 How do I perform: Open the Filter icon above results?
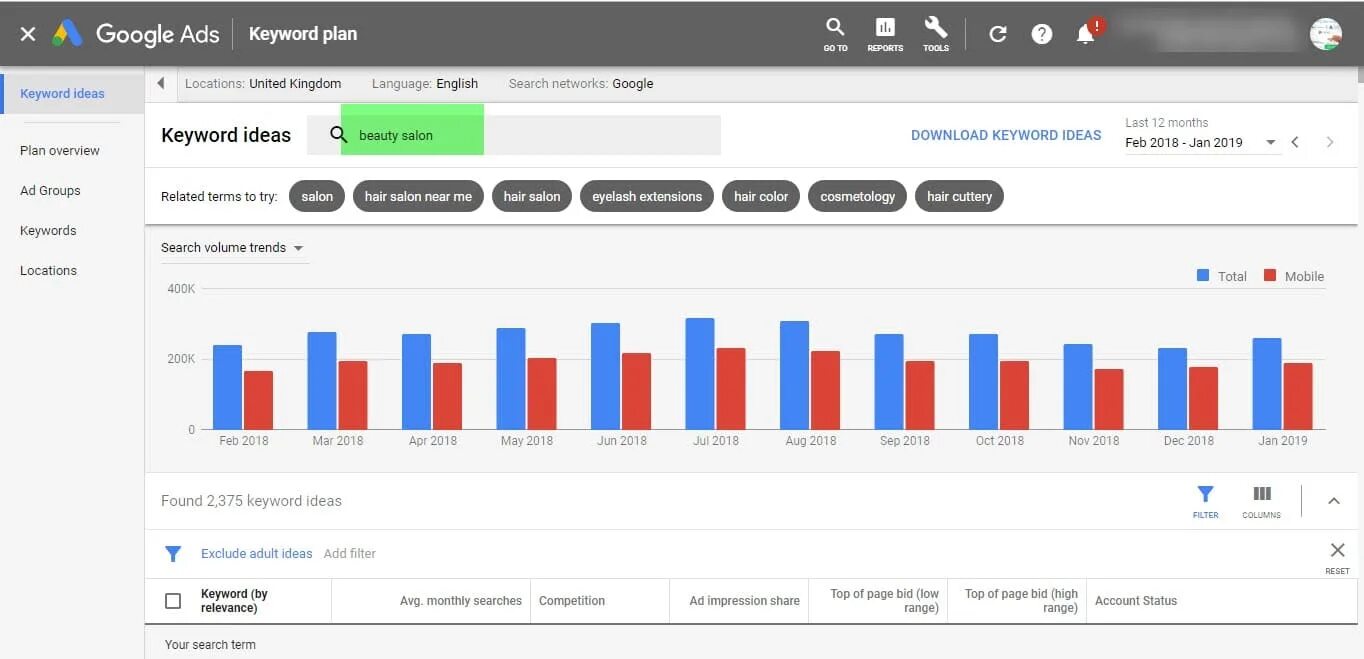coord(1205,495)
